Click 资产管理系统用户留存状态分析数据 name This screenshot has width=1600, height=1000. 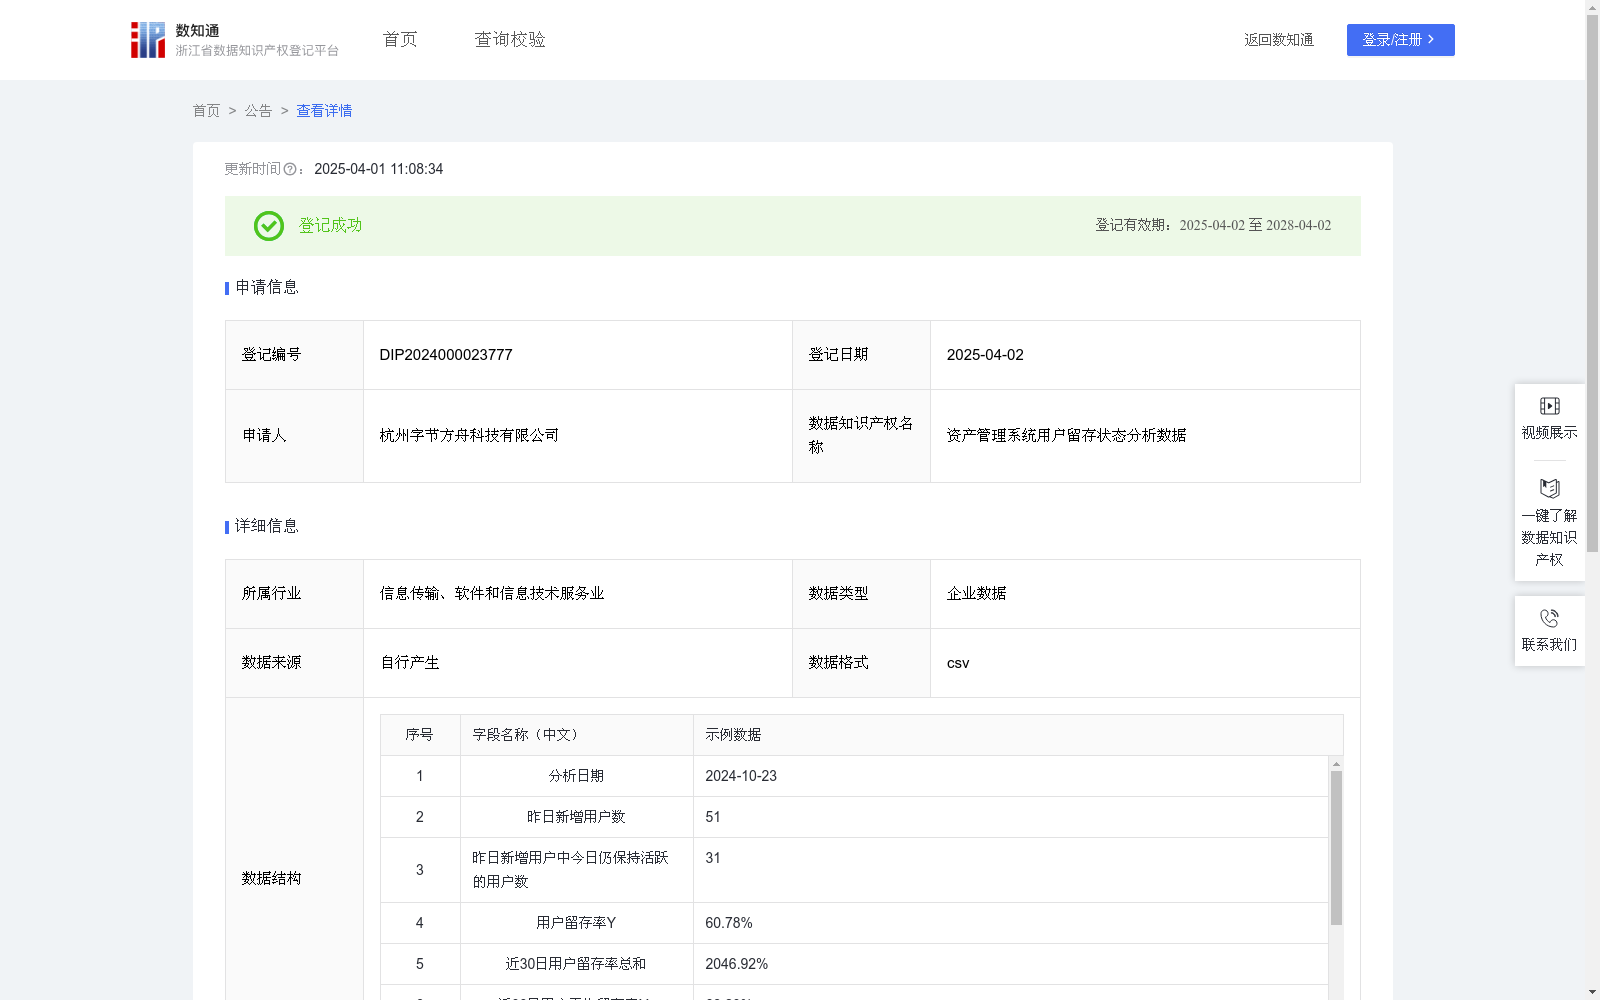point(1066,436)
